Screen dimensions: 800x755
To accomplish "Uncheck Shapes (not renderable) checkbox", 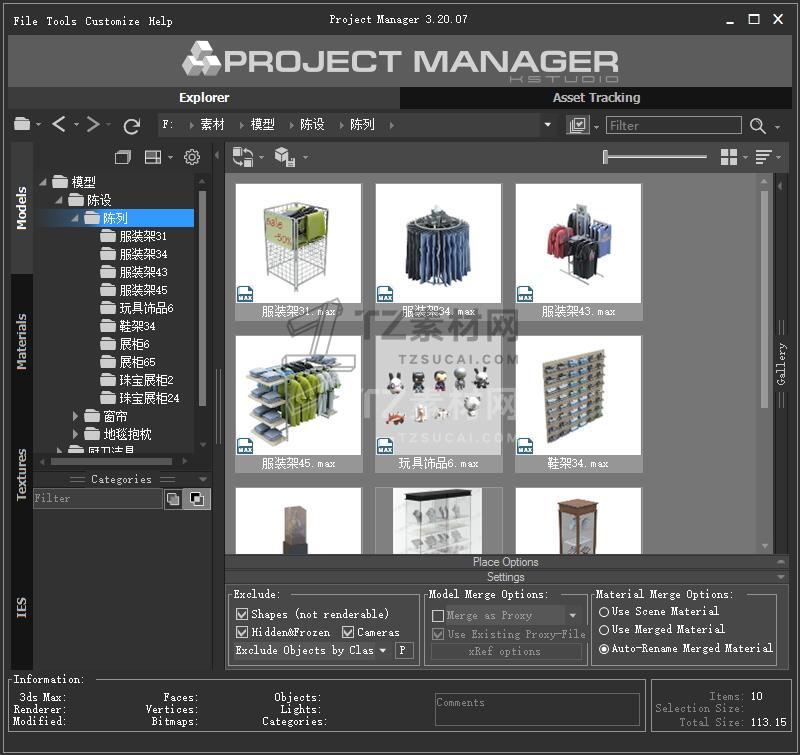I will [x=242, y=614].
